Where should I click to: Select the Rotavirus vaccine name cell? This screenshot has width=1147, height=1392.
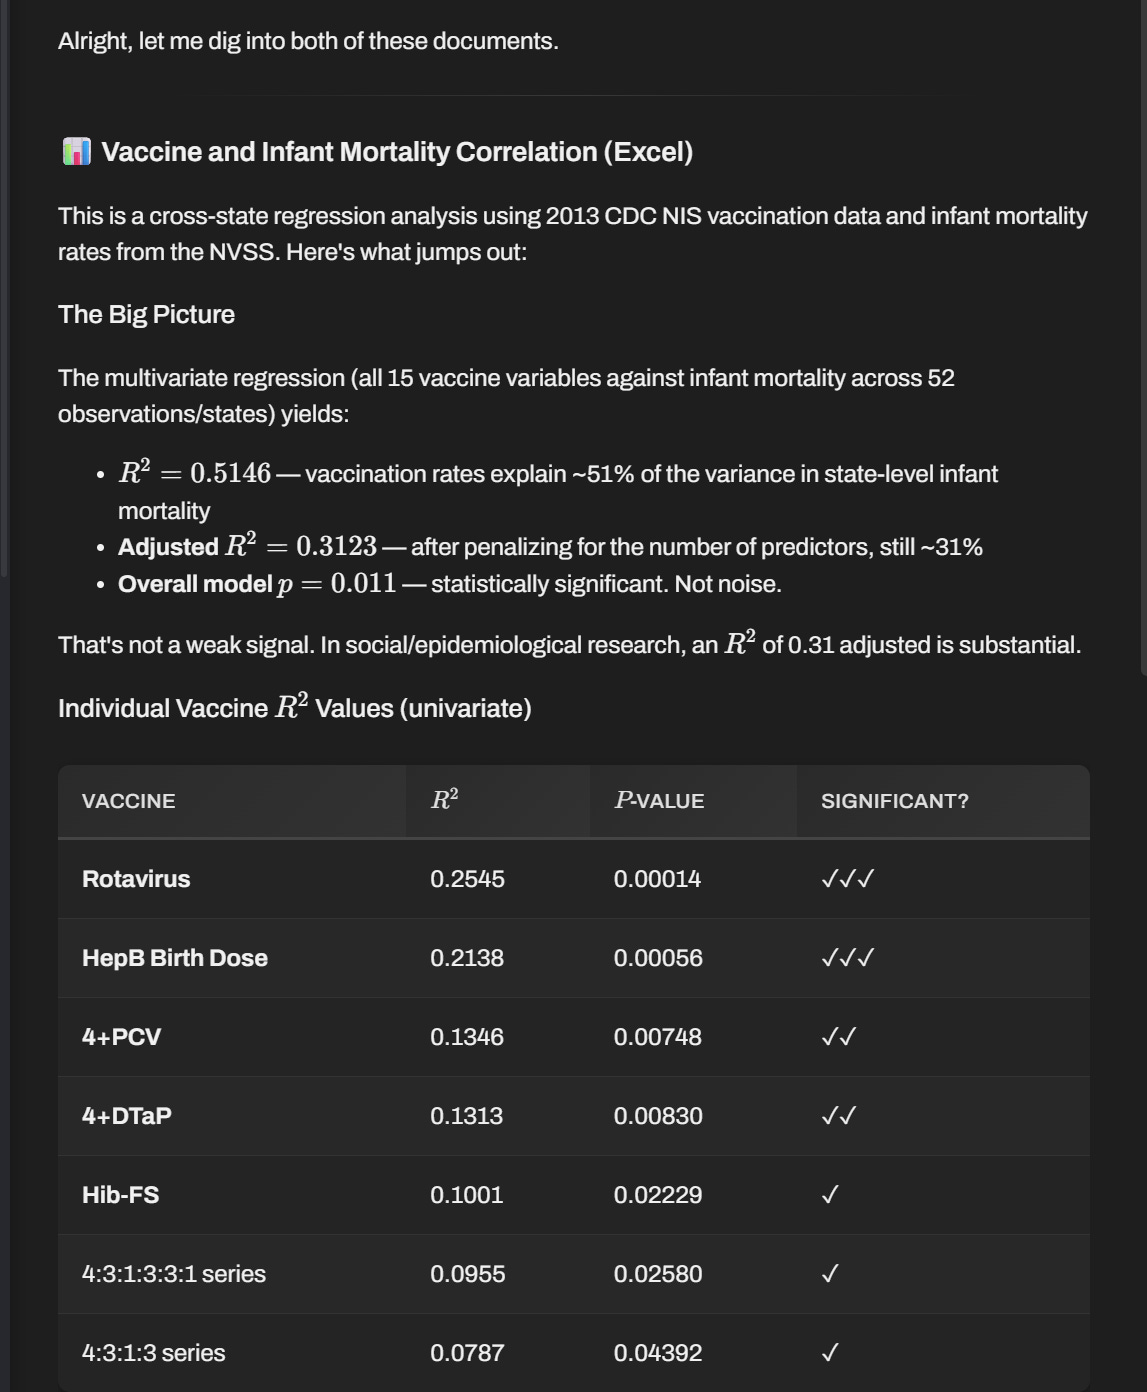[136, 879]
